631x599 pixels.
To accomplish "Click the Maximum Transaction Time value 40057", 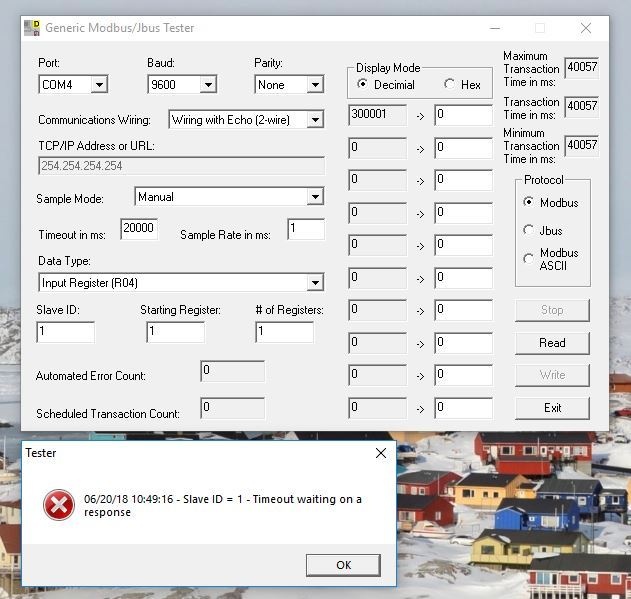I will coord(582,68).
